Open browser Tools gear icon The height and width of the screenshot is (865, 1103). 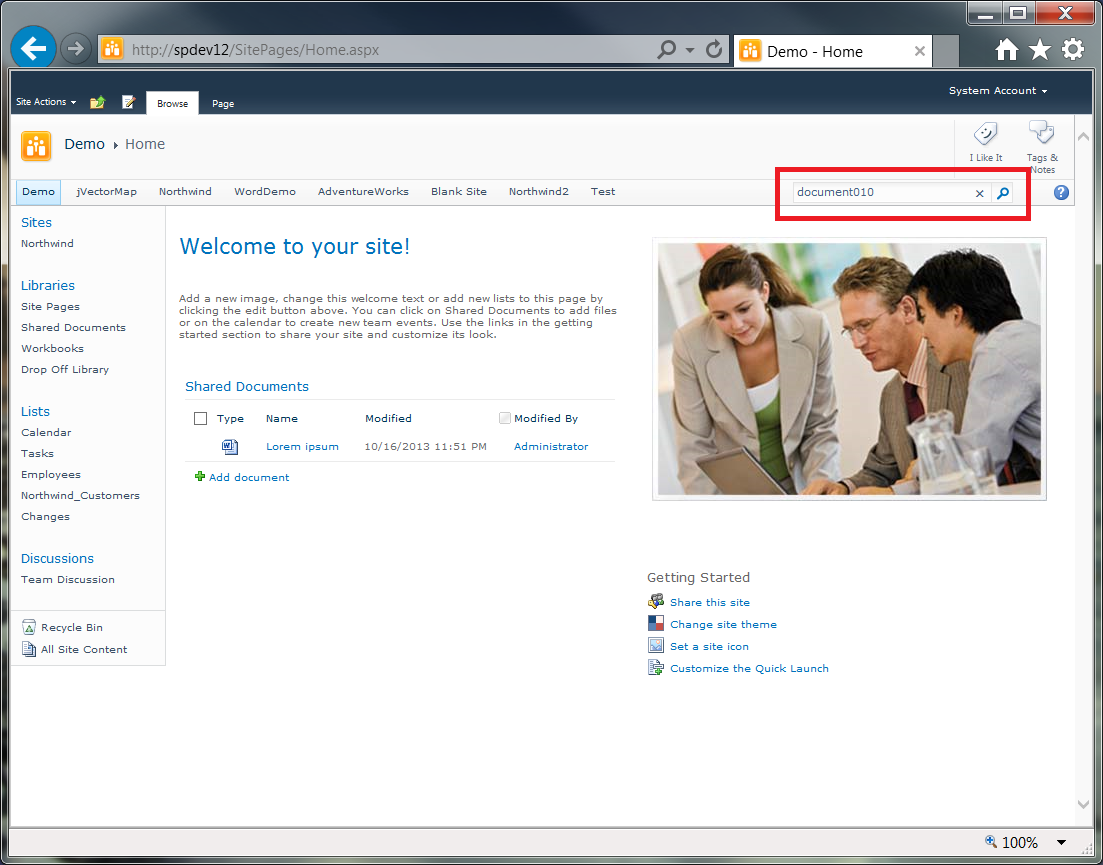click(x=1073, y=49)
